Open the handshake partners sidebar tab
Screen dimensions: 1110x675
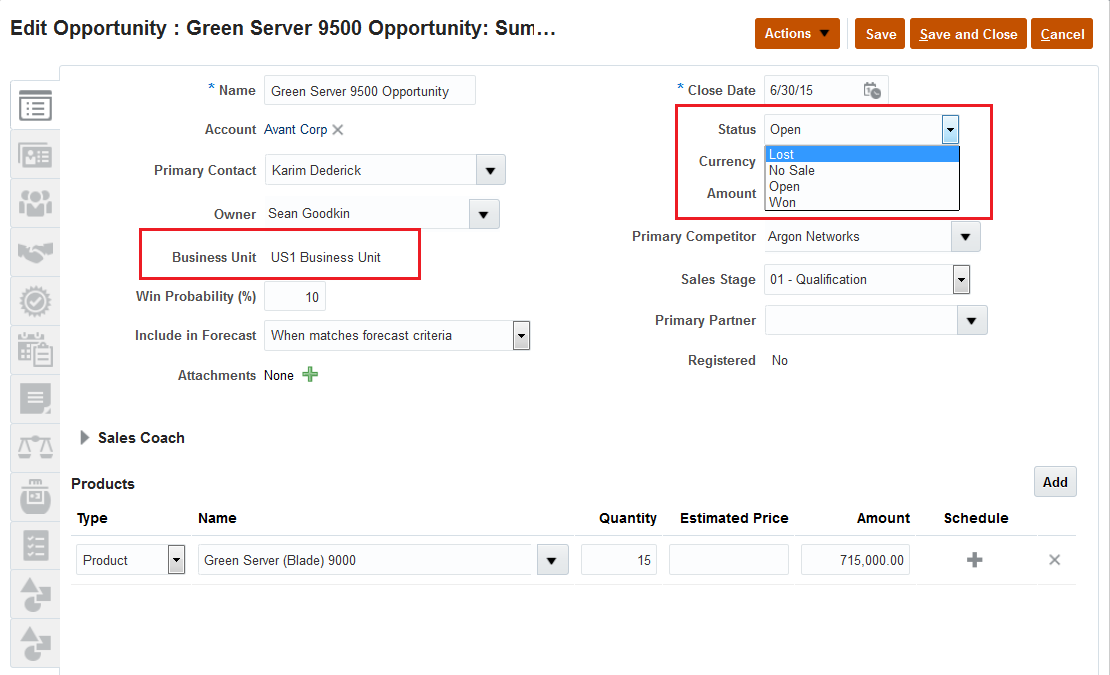pos(35,252)
